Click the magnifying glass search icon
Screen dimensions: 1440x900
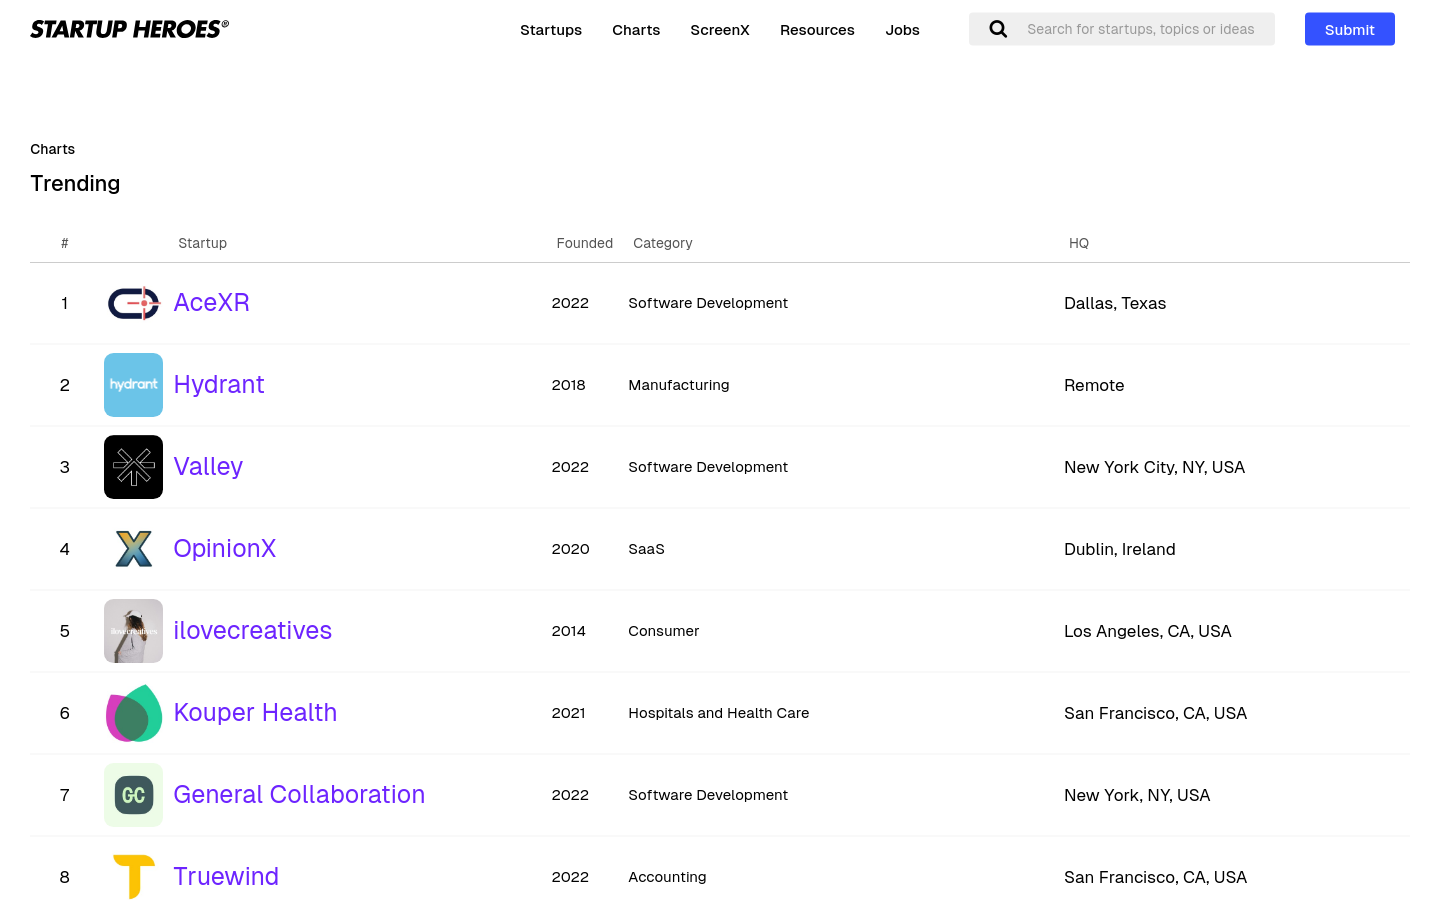tap(998, 29)
